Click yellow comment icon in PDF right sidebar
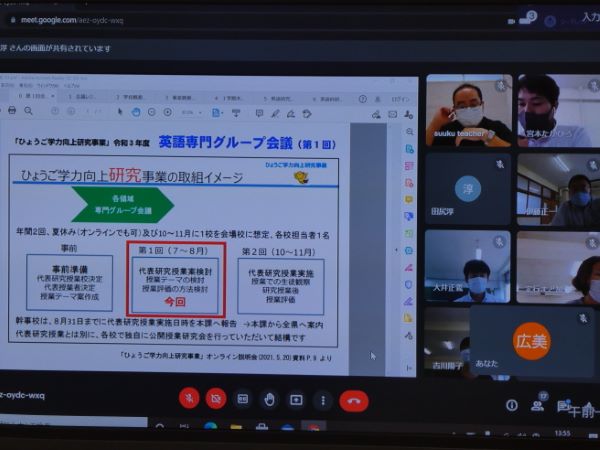 coord(409,200)
